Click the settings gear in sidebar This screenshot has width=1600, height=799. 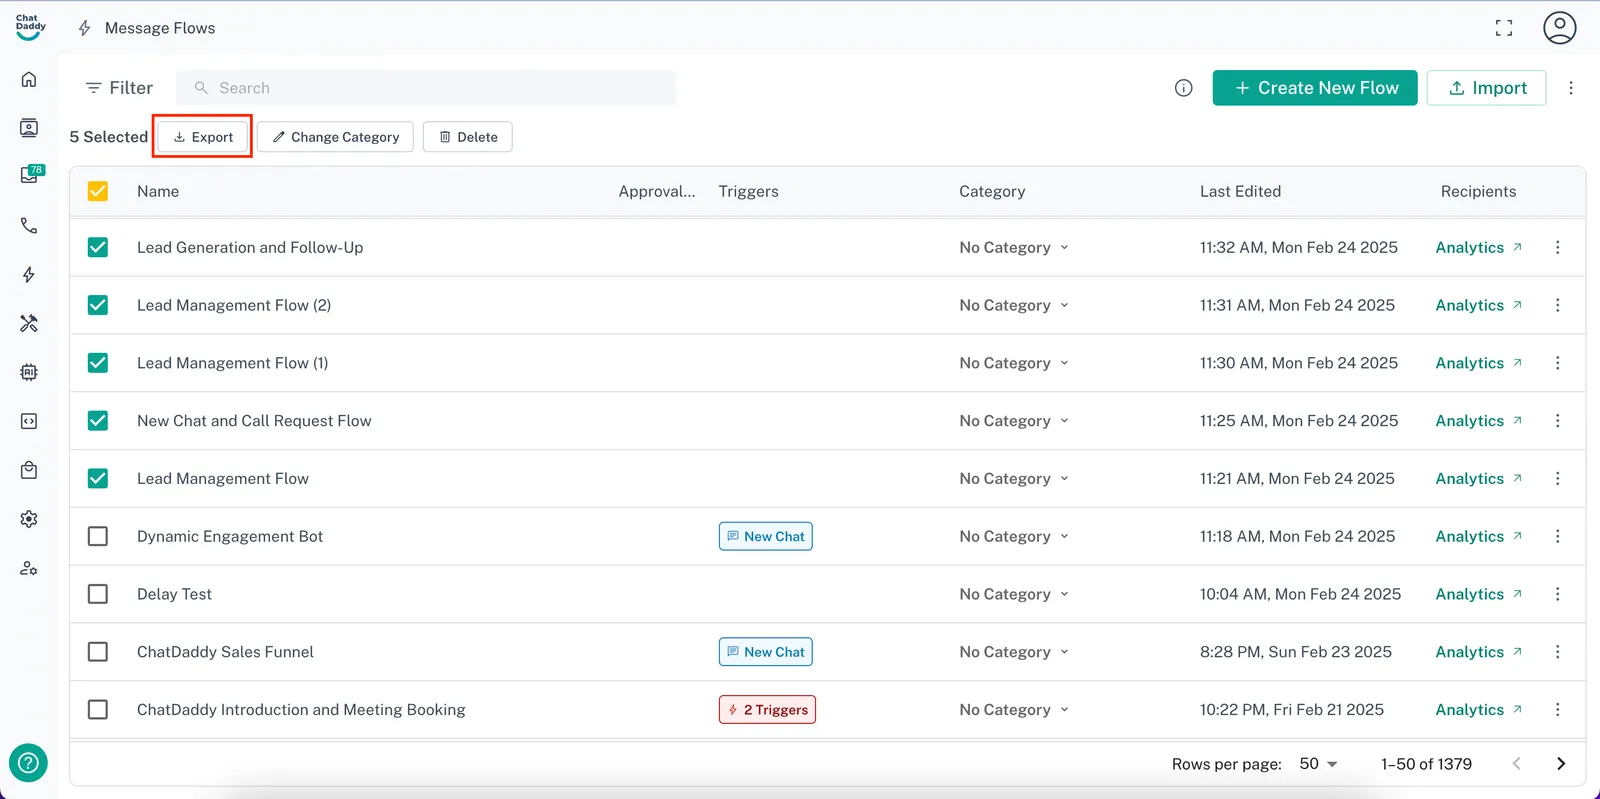click(x=29, y=519)
